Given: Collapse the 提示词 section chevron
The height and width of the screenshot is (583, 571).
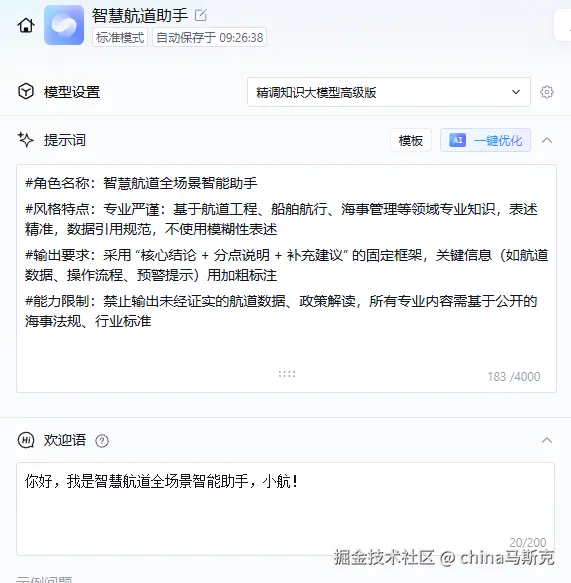Looking at the screenshot, I should pyautogui.click(x=547, y=140).
